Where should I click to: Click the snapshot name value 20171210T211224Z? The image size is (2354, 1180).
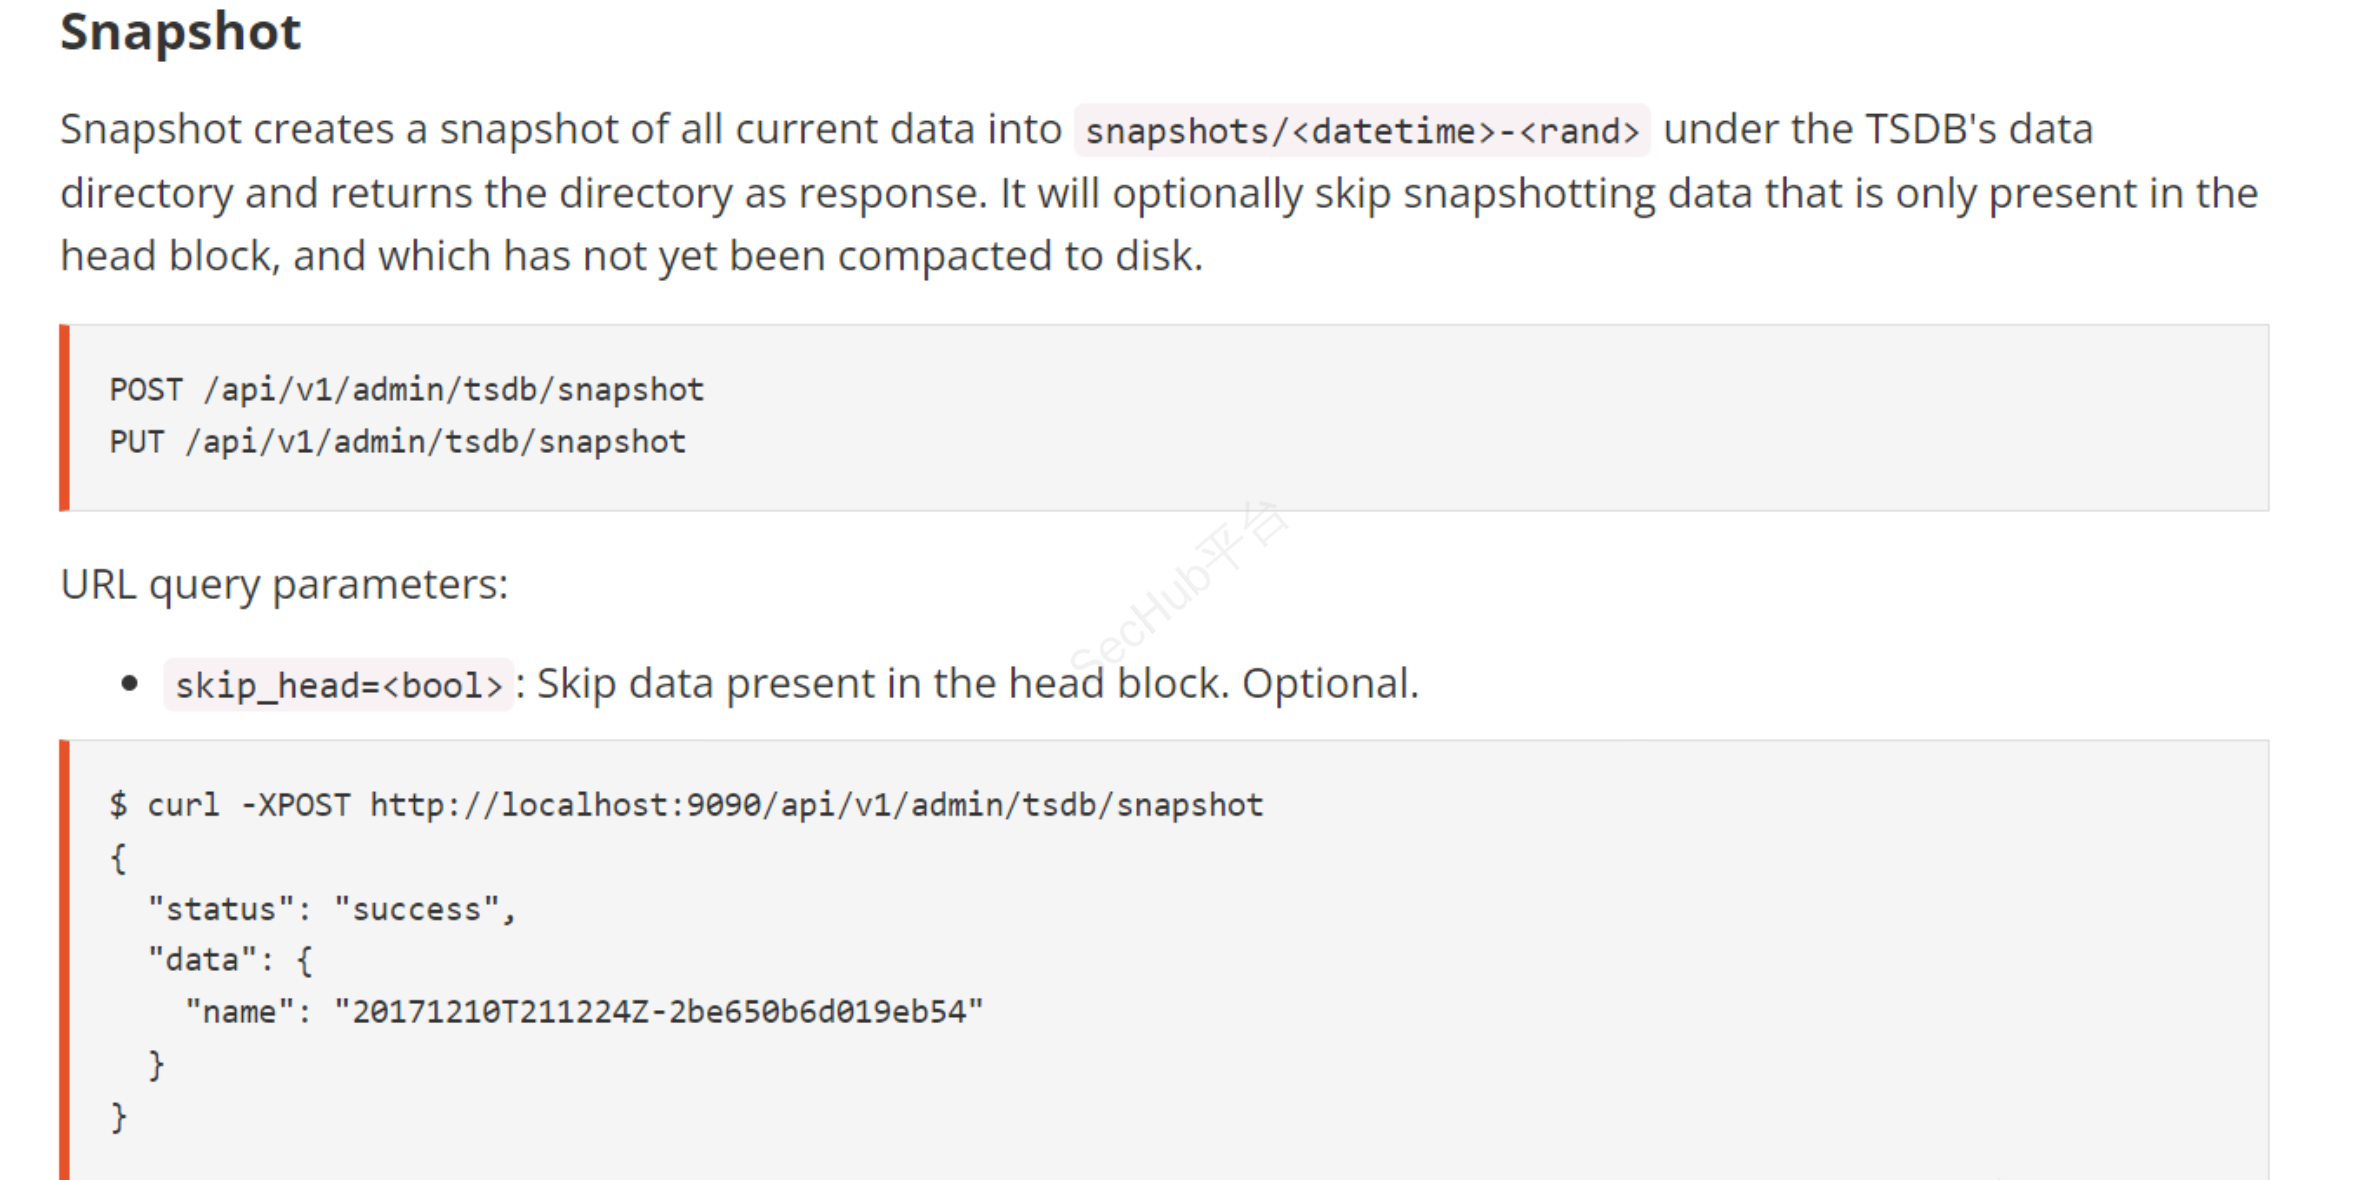(x=658, y=1012)
